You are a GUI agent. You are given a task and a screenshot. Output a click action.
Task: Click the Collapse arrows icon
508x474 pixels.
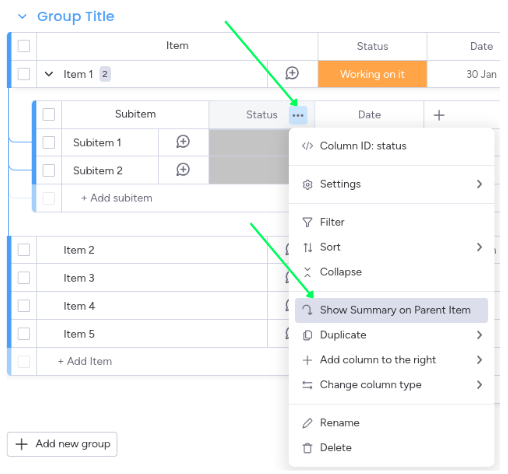pos(307,272)
